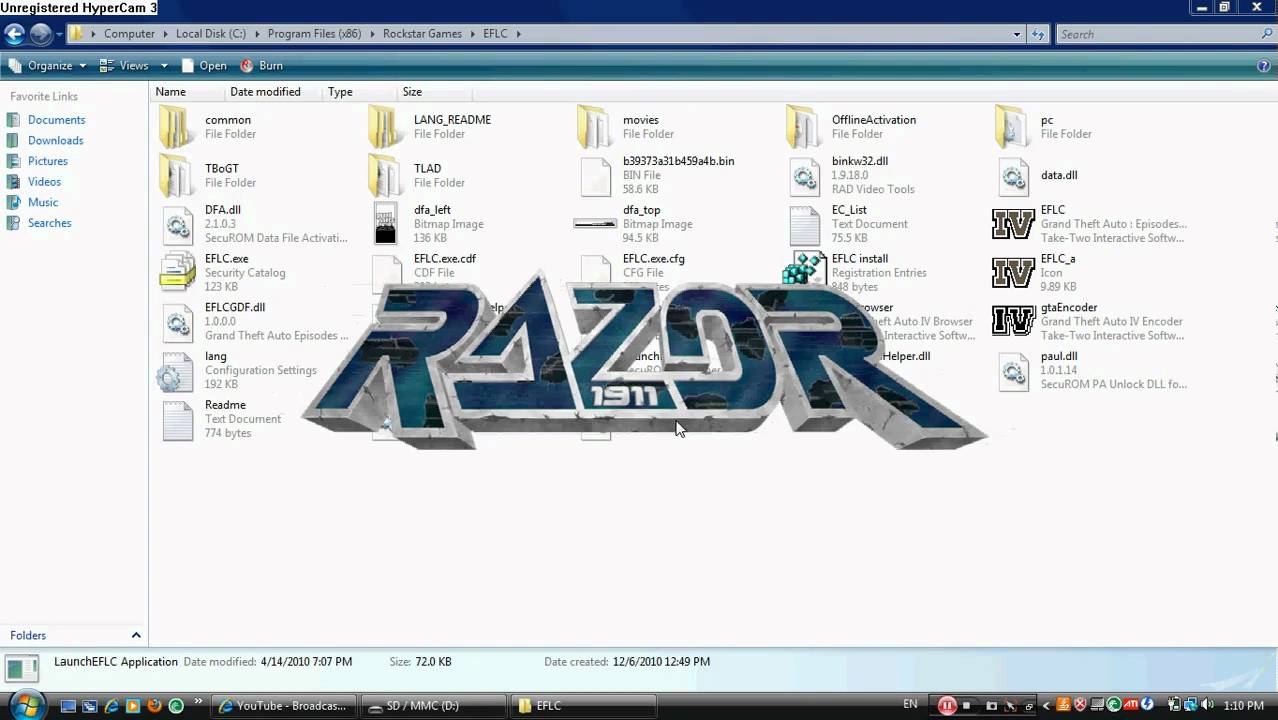Select the LANG_README folder
The height and width of the screenshot is (720, 1278).
pyautogui.click(x=429, y=127)
